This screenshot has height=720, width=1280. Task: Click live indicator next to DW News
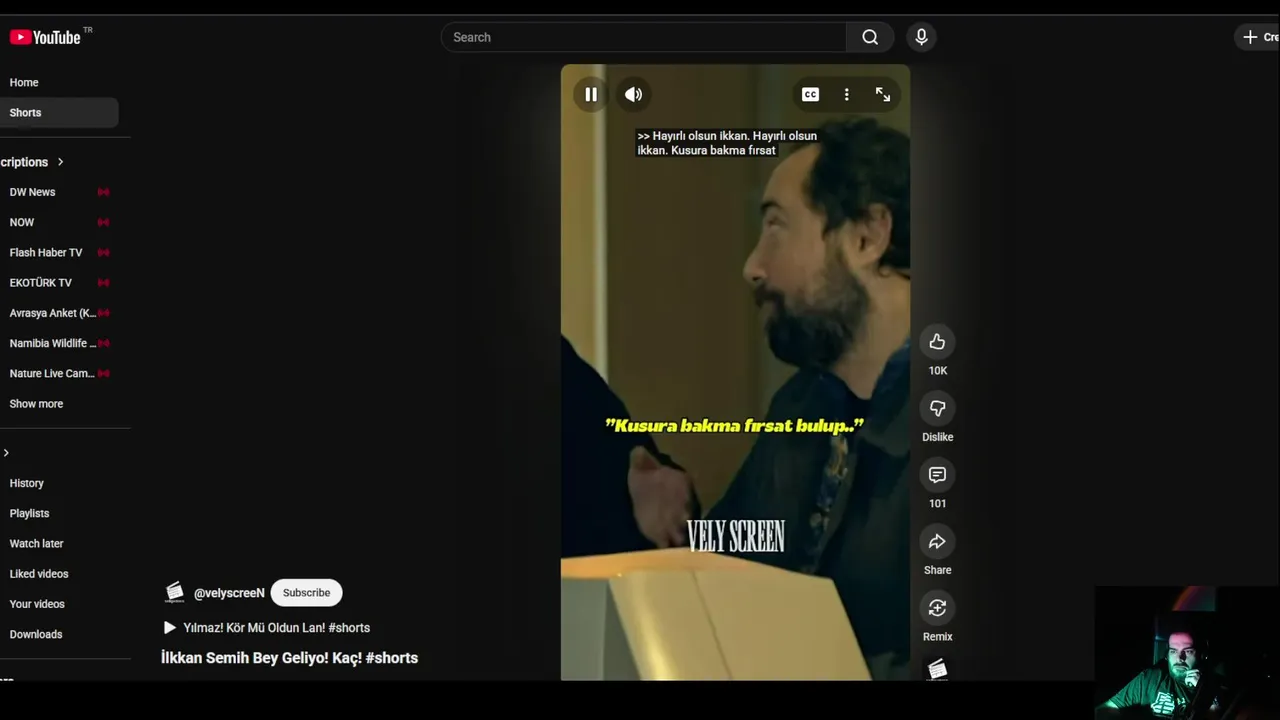point(103,192)
